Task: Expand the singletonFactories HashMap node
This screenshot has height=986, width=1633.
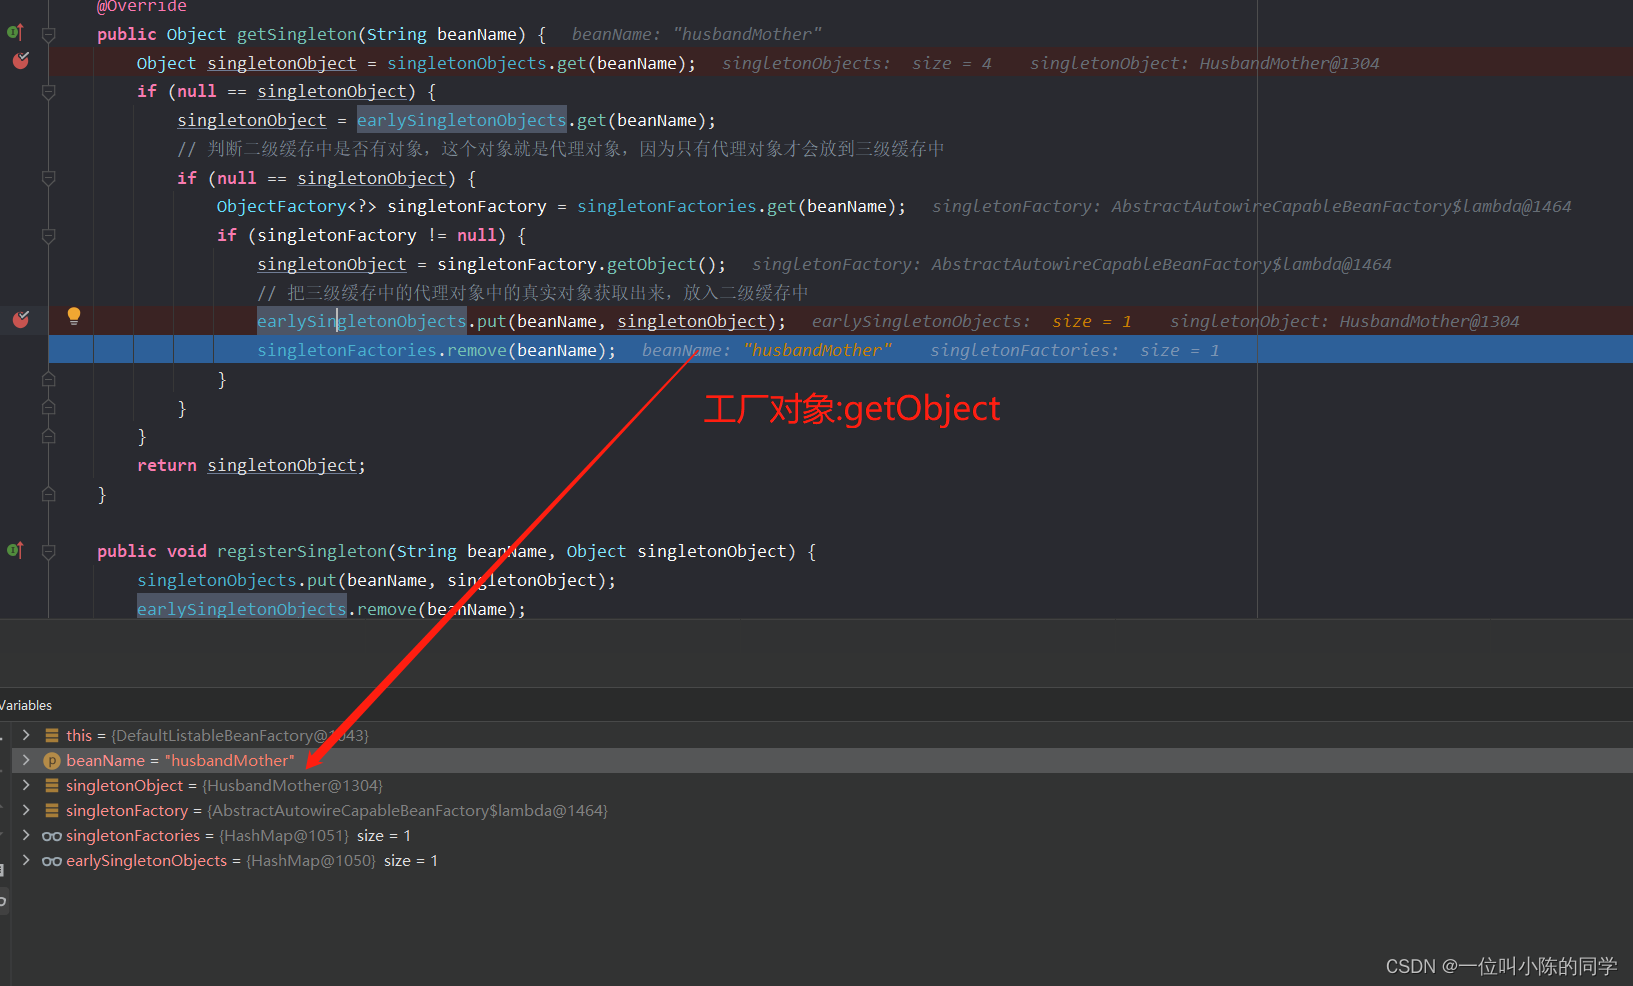Action: coord(26,835)
